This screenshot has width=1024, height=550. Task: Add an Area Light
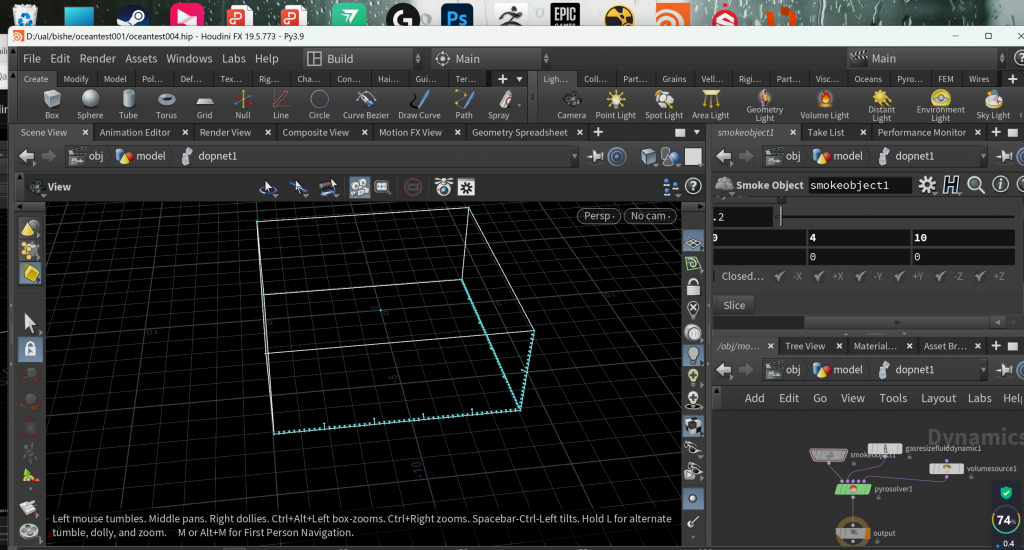(x=711, y=105)
